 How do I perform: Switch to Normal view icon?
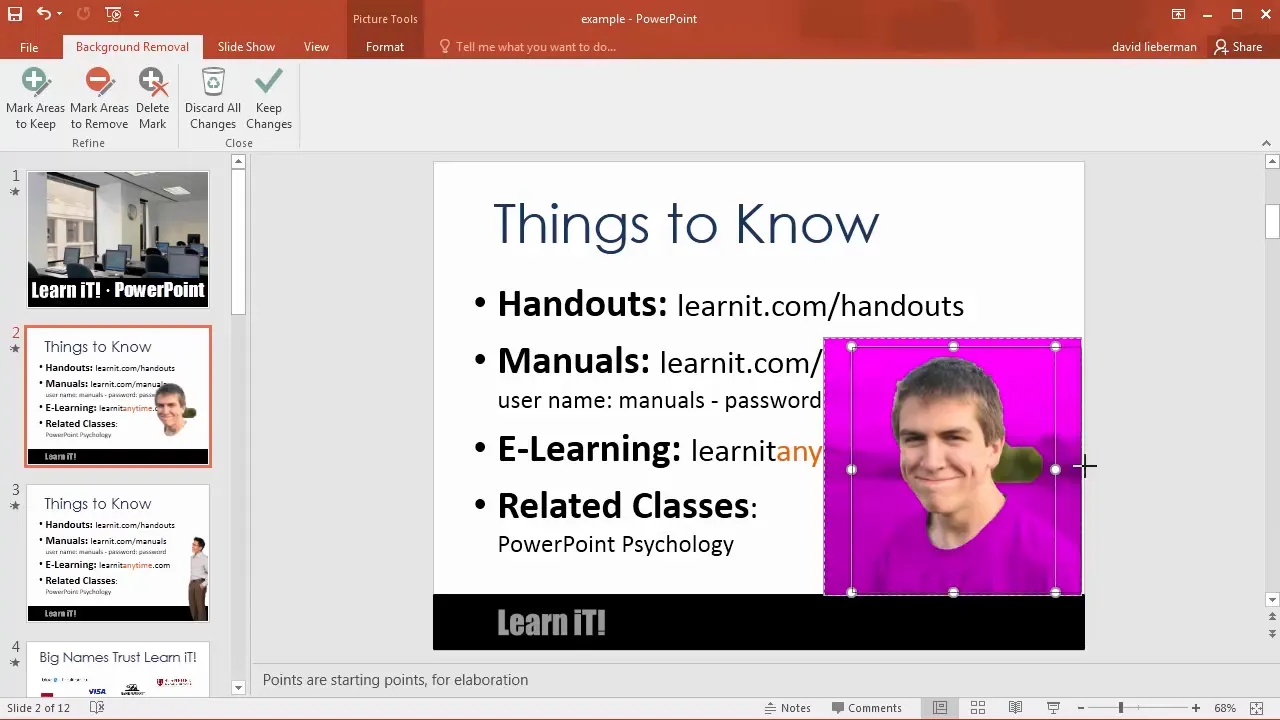940,708
